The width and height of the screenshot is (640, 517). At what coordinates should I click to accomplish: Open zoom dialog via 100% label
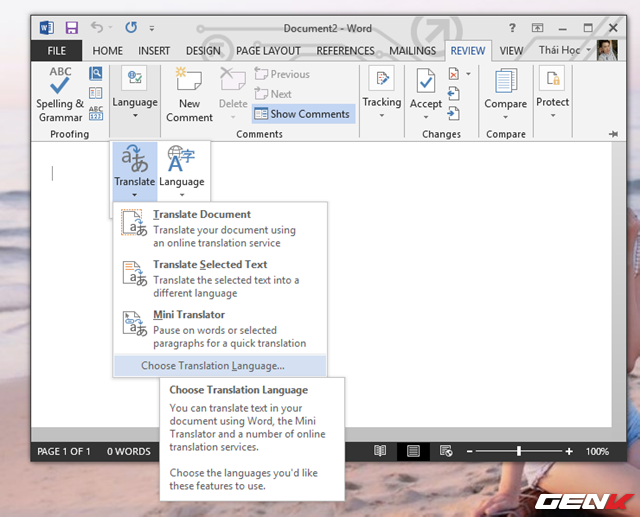597,451
